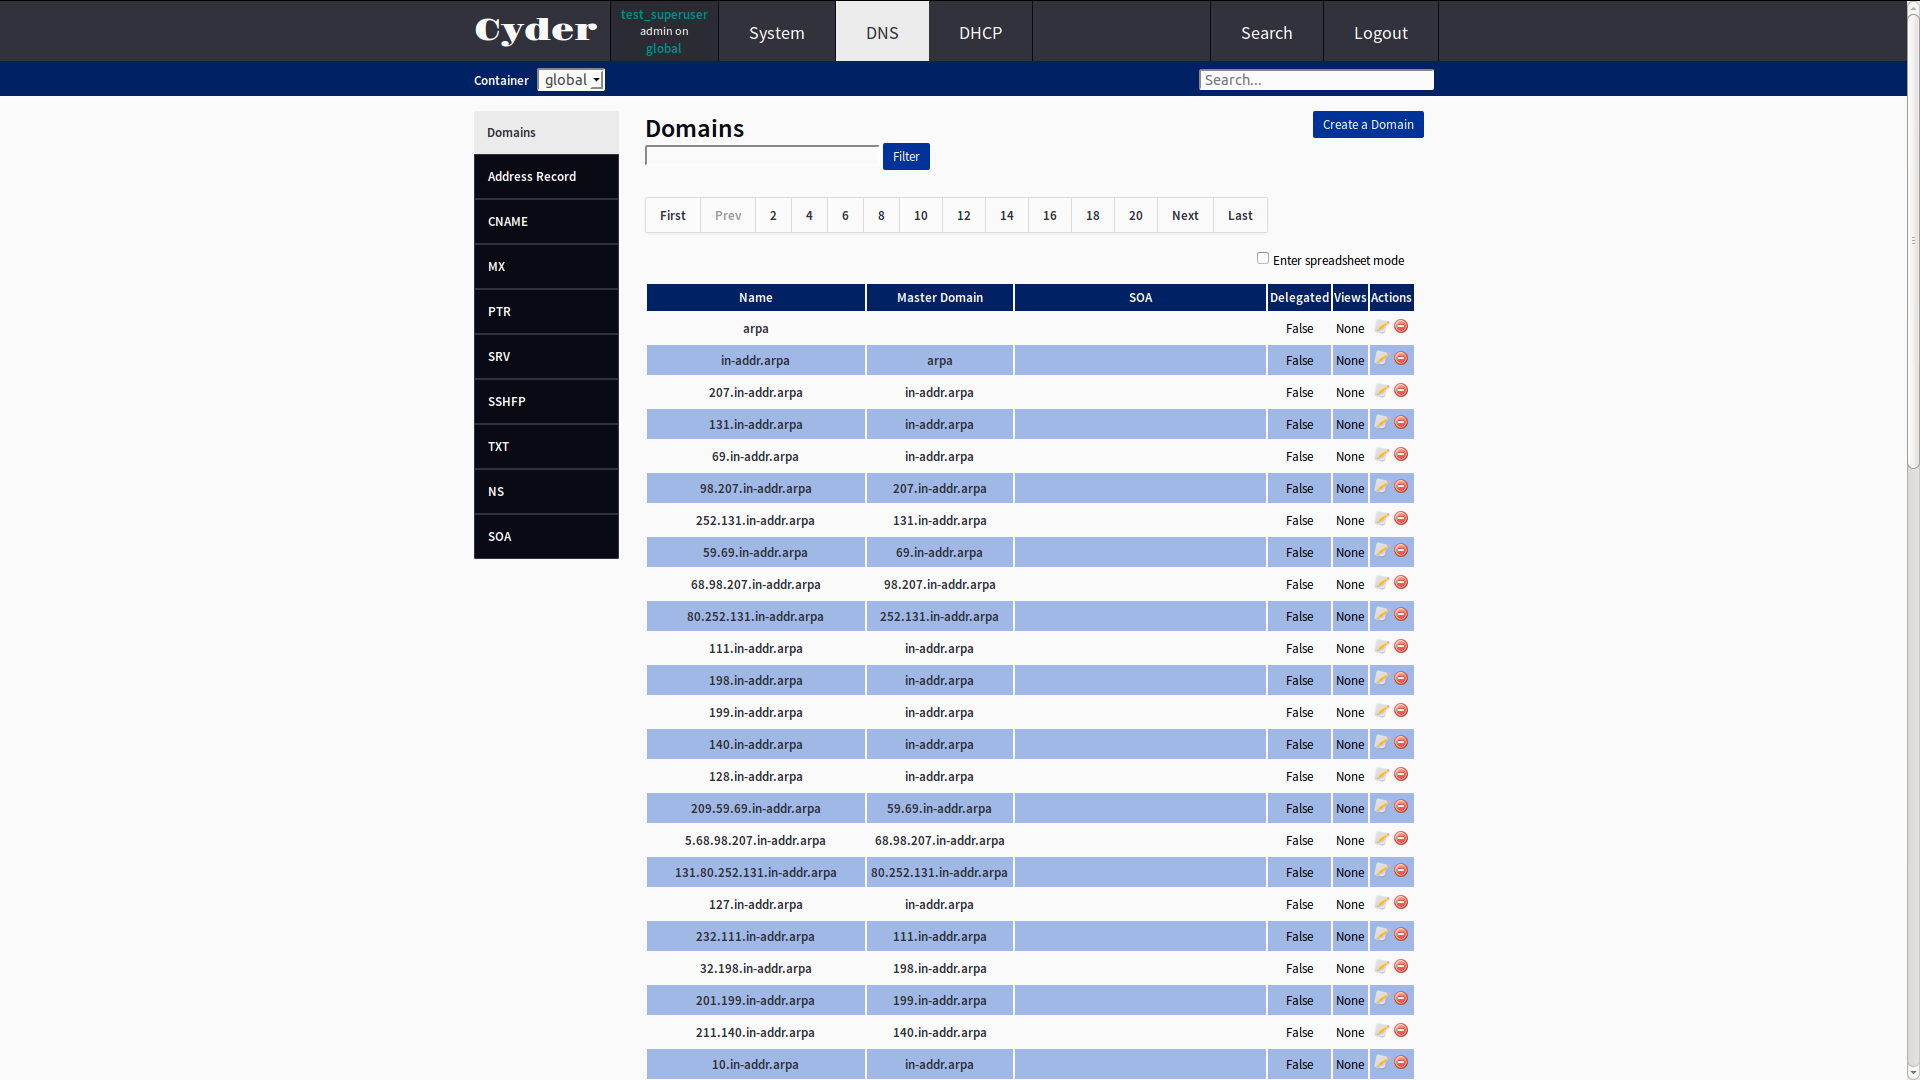Click the top Search input field
This screenshot has width=1920, height=1080.
(1316, 80)
